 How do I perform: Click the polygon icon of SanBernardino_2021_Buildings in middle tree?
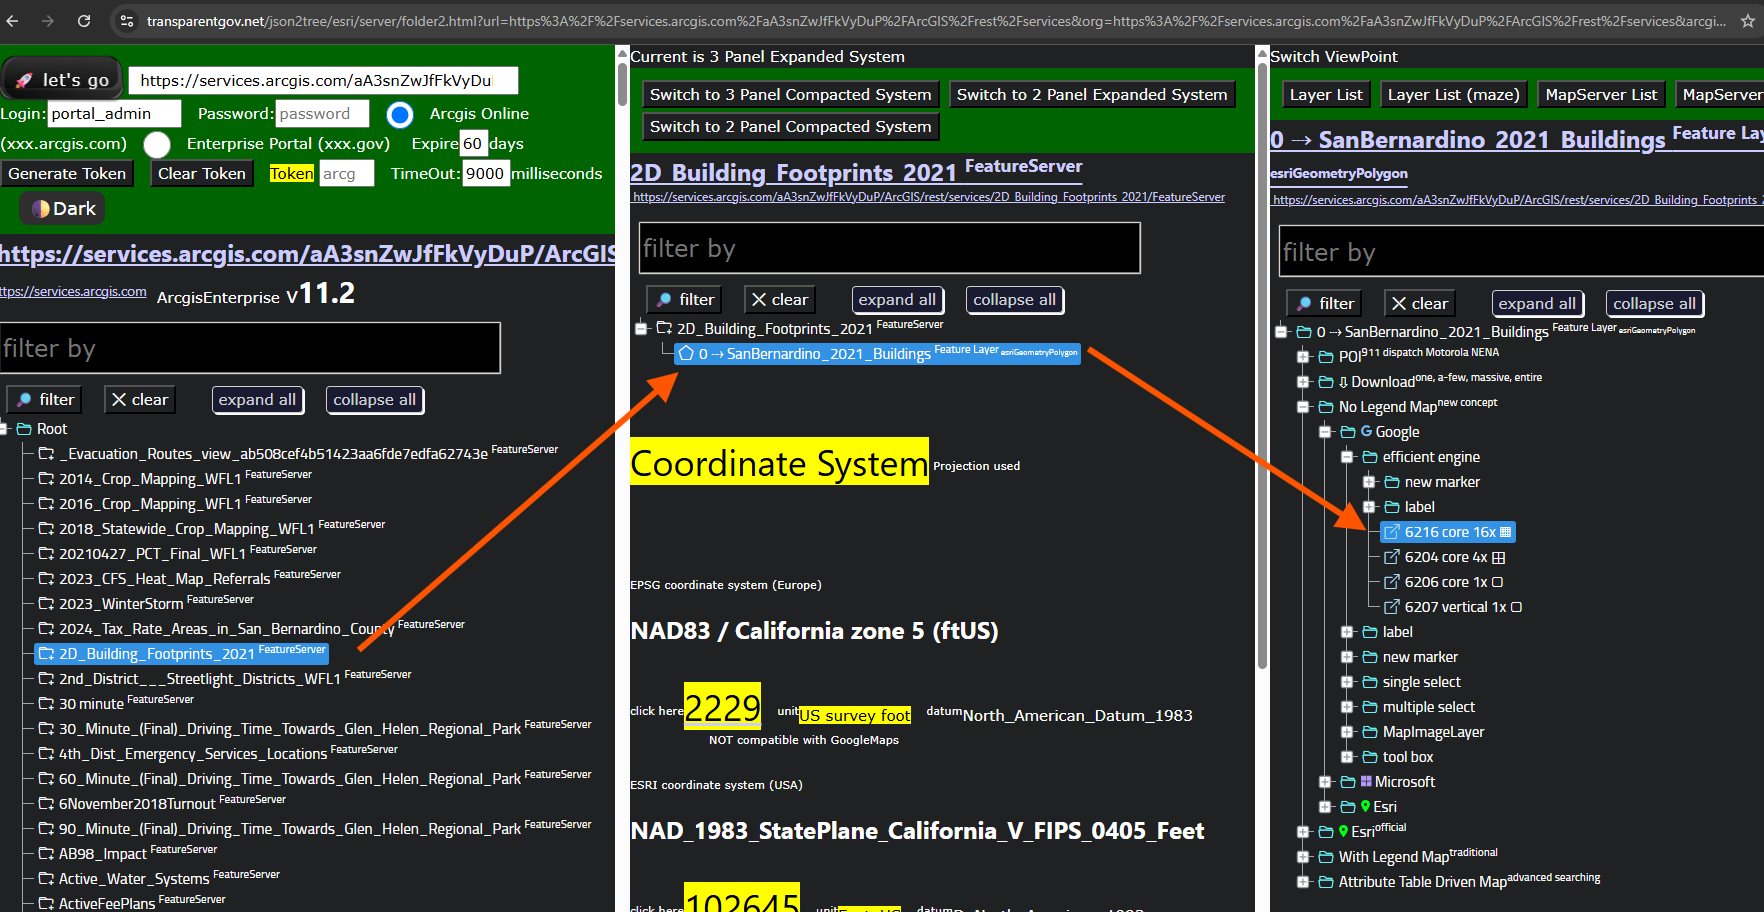(686, 353)
